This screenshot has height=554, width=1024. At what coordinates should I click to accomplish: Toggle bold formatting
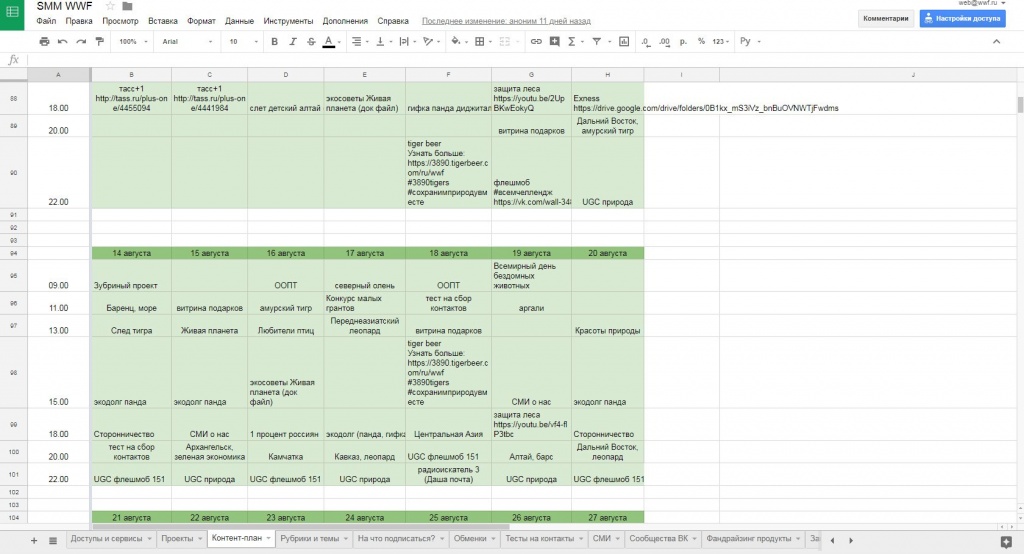point(275,42)
